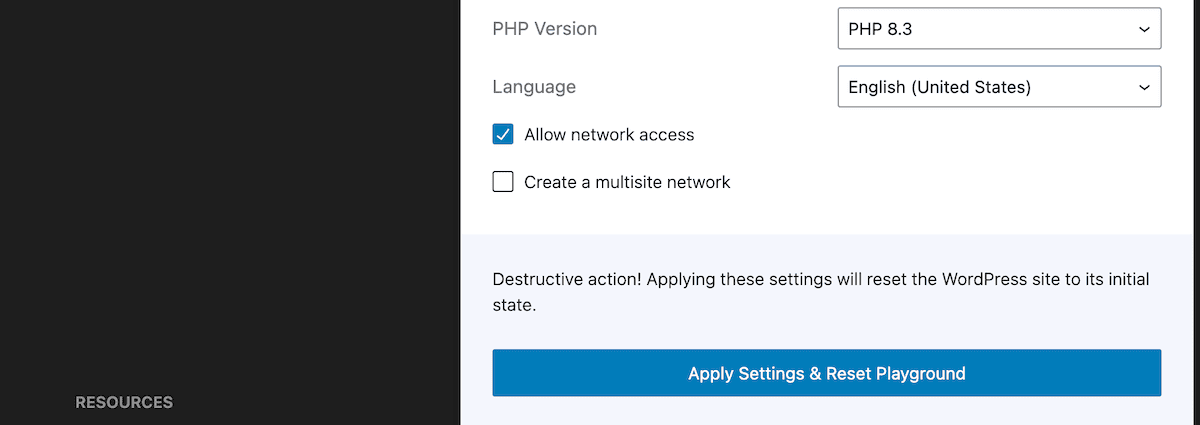Click the chevron arrow in Language select
Screen dimensions: 1200x425
(x=1144, y=87)
